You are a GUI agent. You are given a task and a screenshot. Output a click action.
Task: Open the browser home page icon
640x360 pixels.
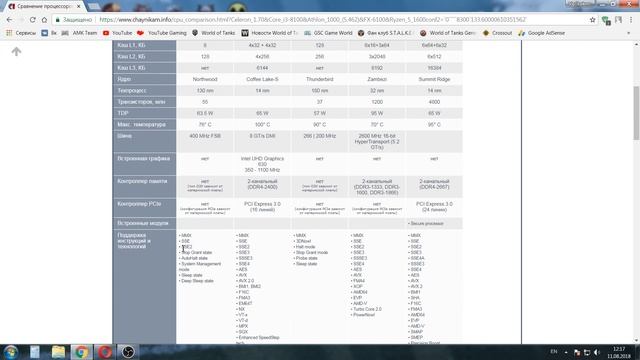click(x=44, y=20)
